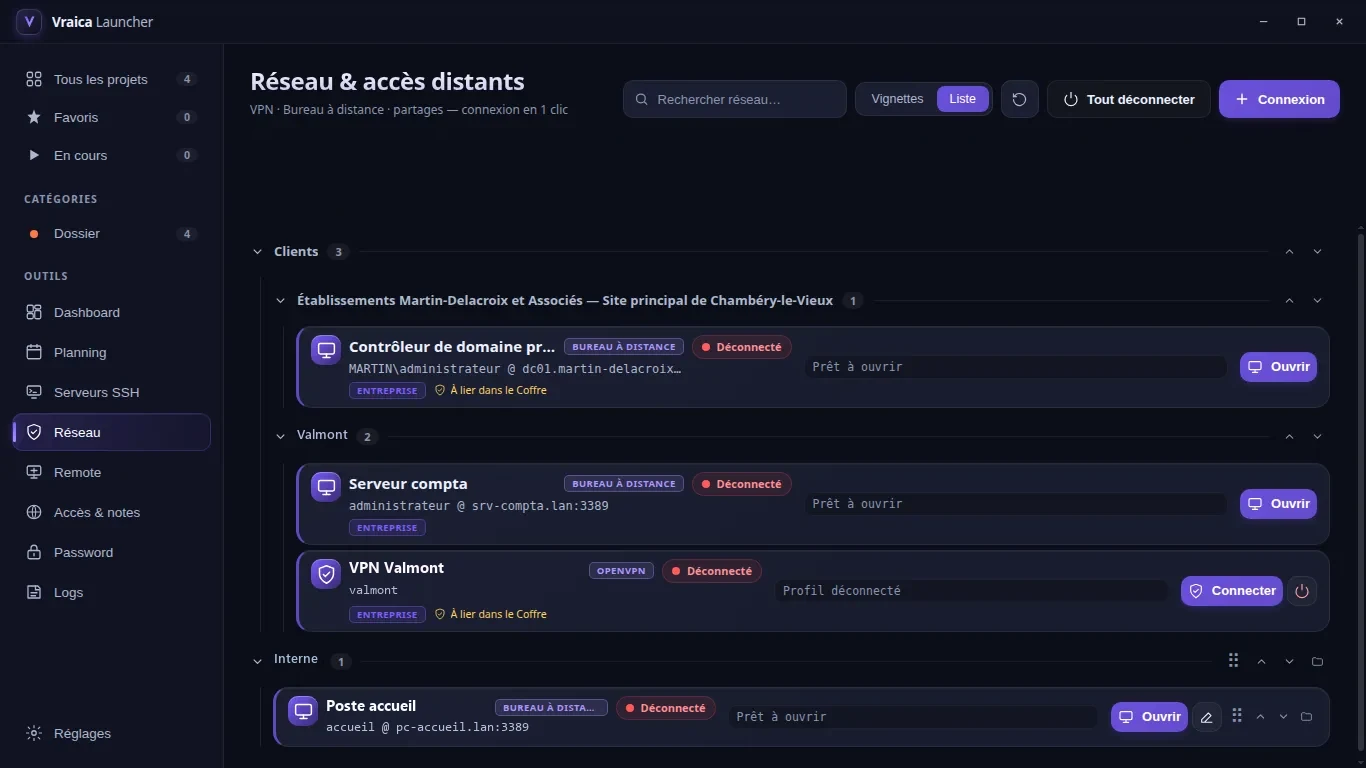Open the Logs section in sidebar

[111, 592]
